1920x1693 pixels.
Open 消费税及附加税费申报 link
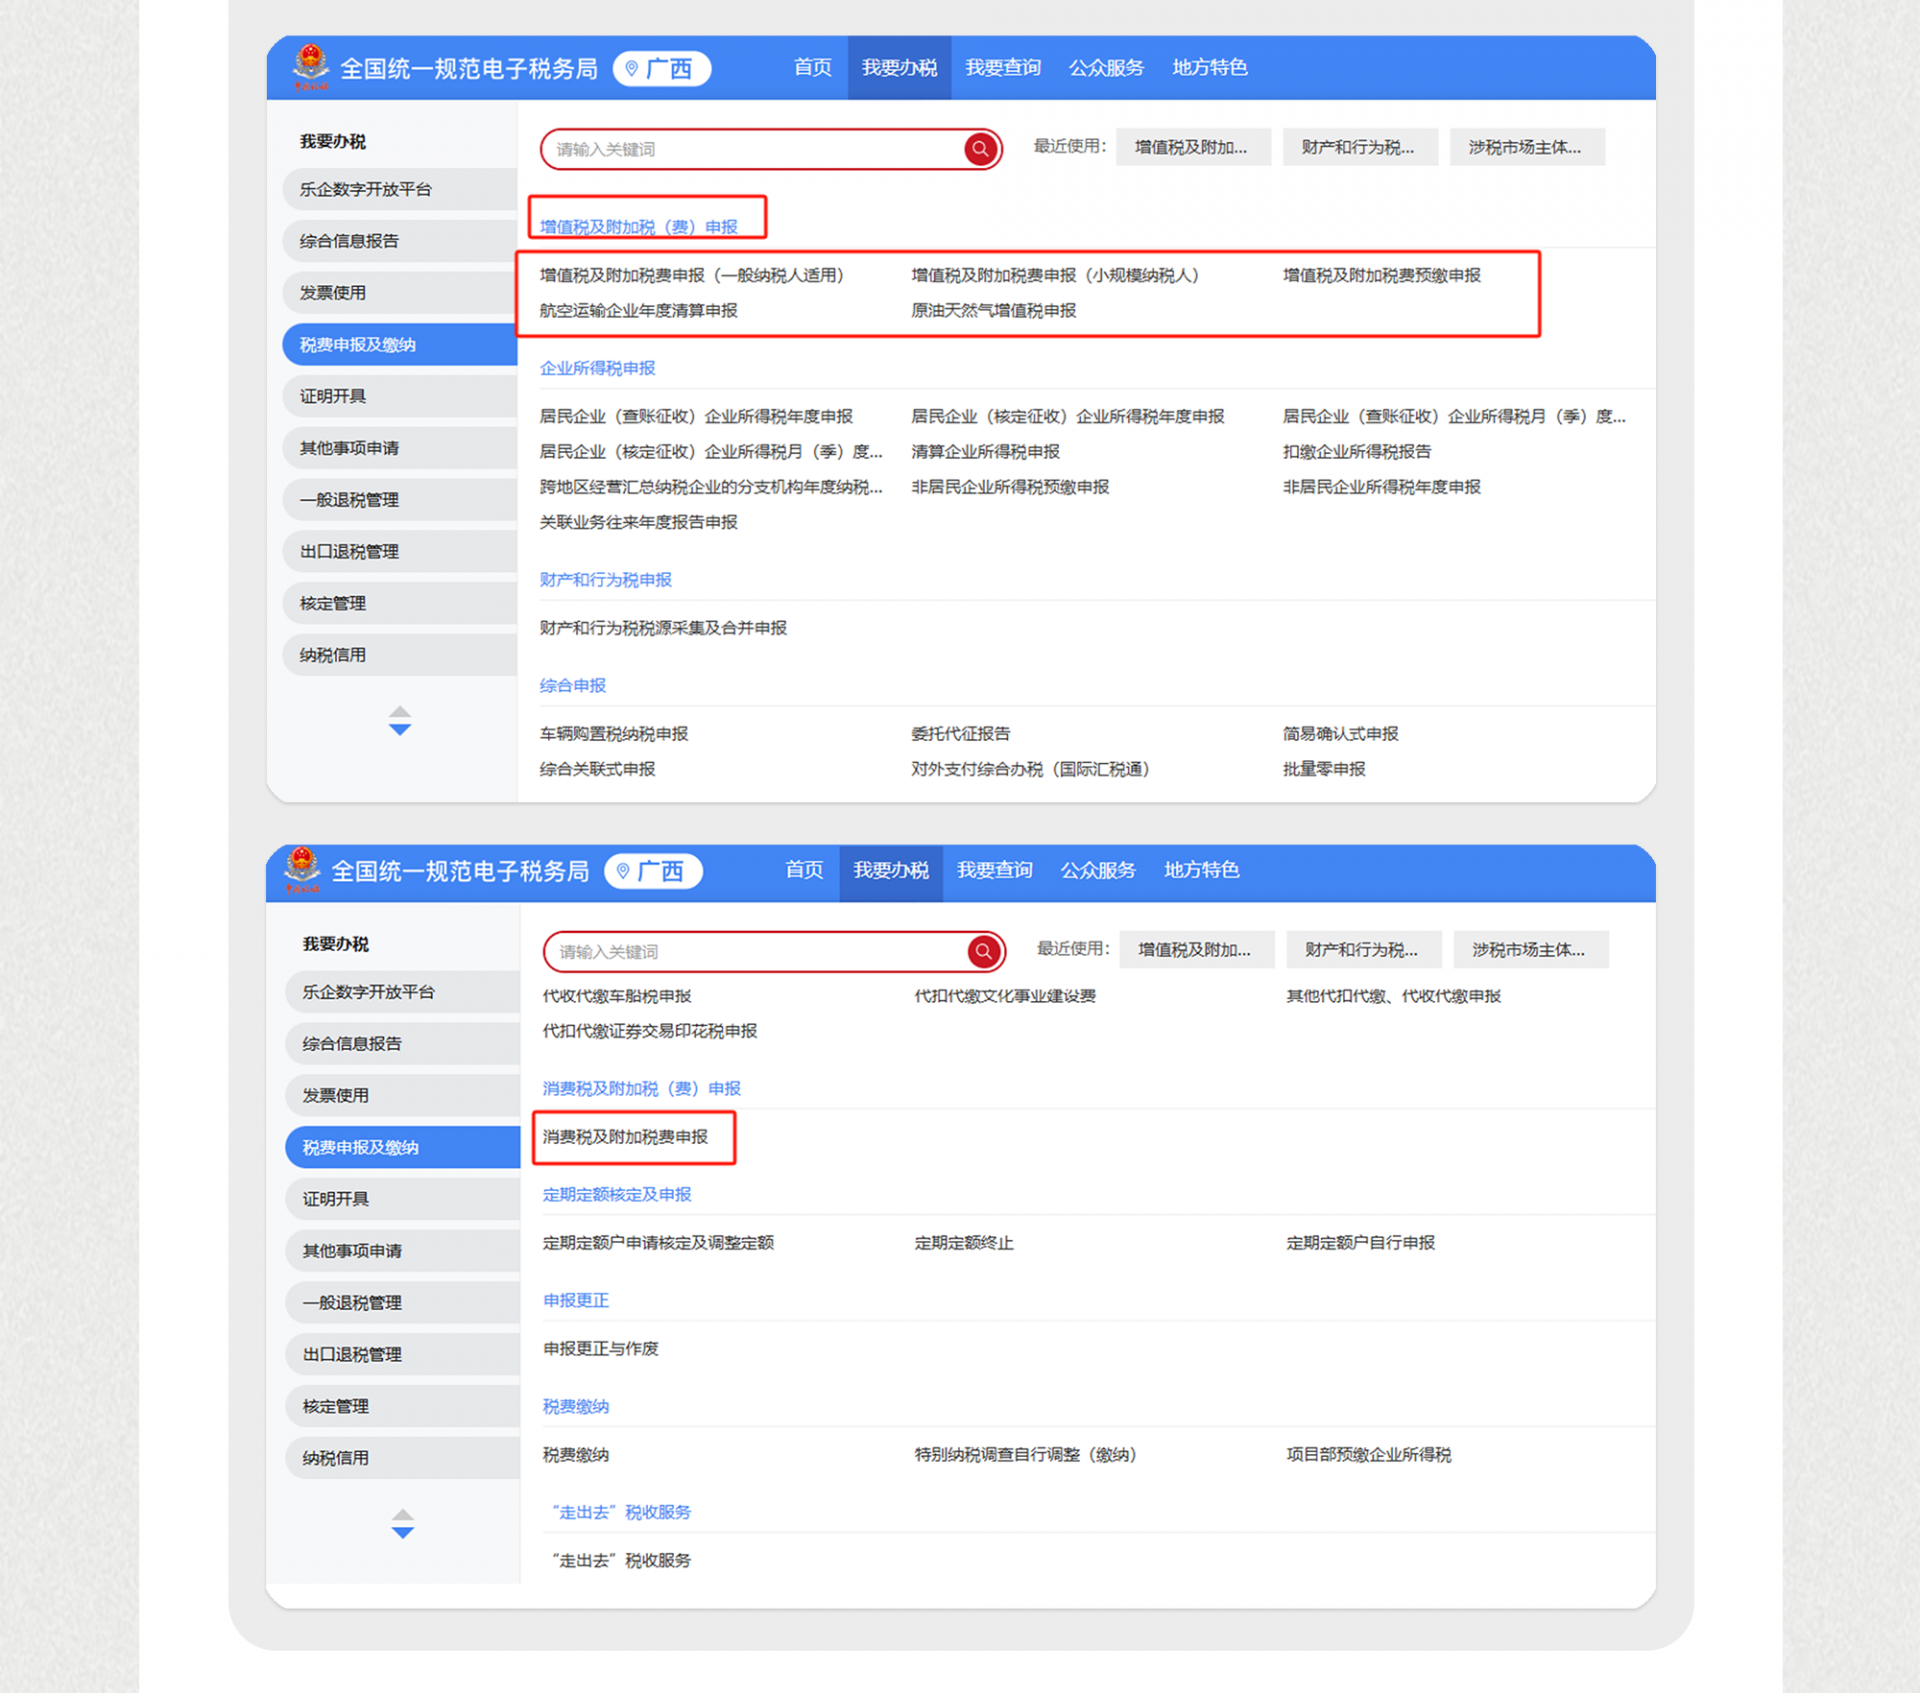click(x=625, y=1137)
